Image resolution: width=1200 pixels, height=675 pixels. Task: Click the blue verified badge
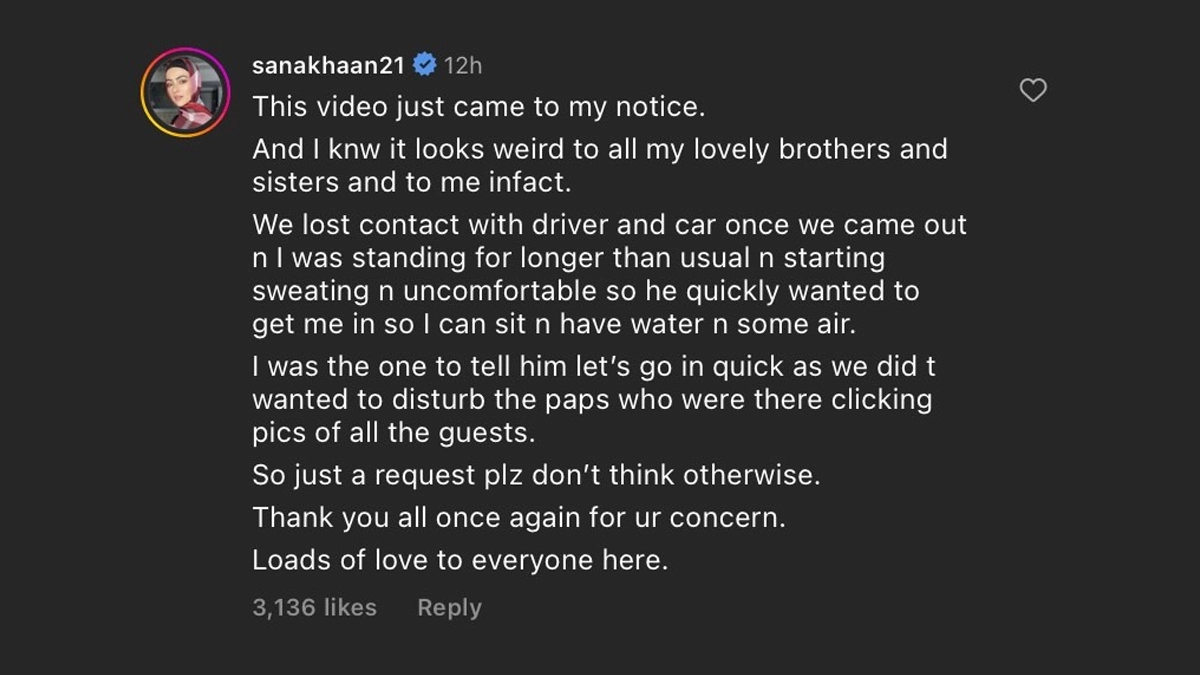(424, 66)
